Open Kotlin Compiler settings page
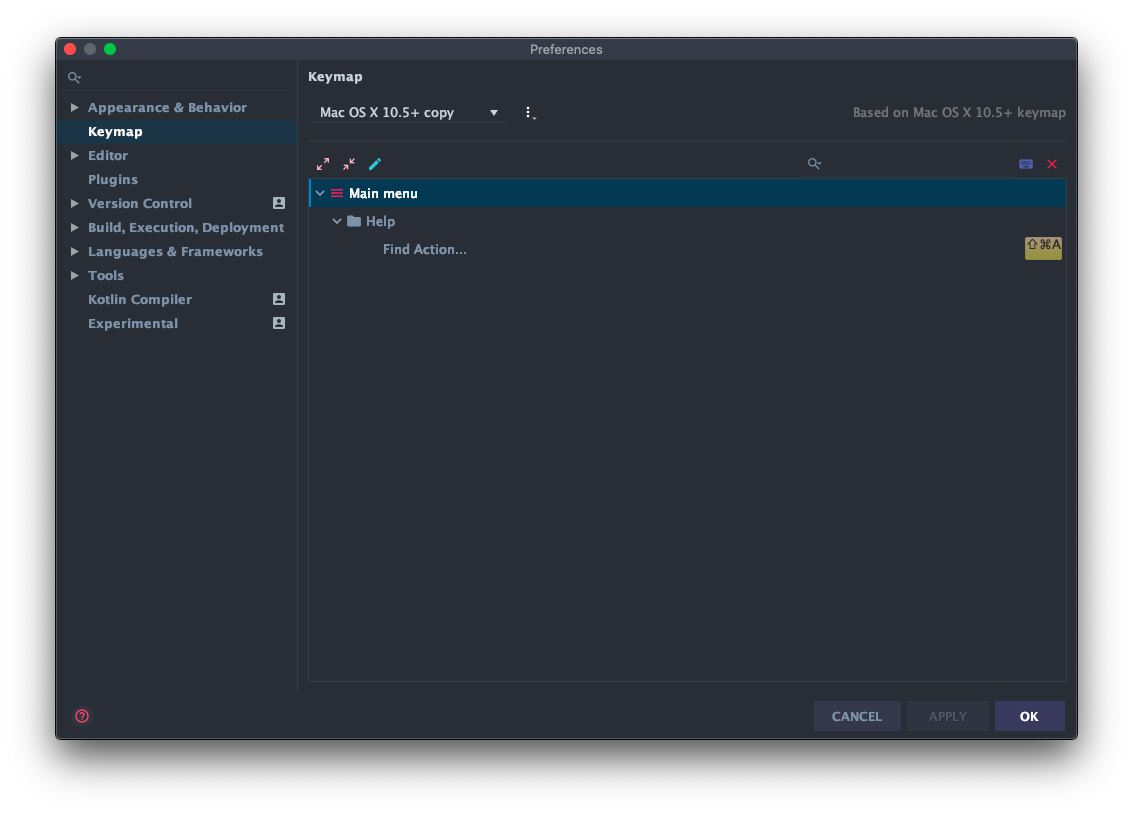The width and height of the screenshot is (1133, 813). point(140,299)
